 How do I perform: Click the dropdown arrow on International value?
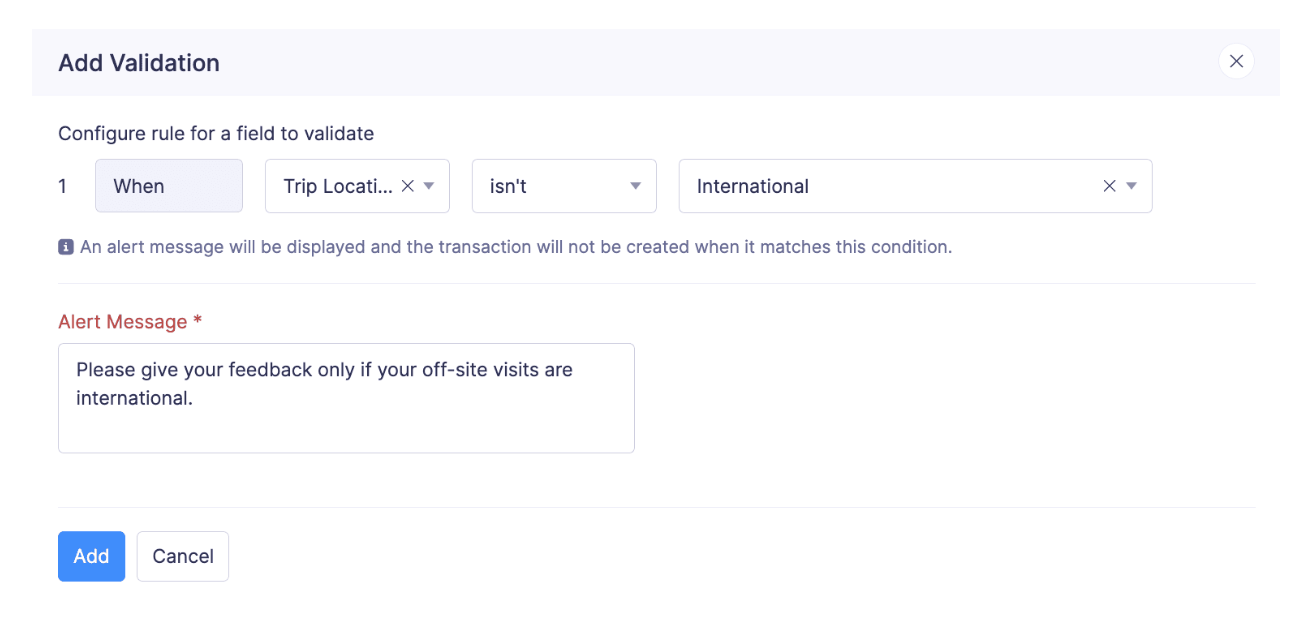click(x=1131, y=185)
